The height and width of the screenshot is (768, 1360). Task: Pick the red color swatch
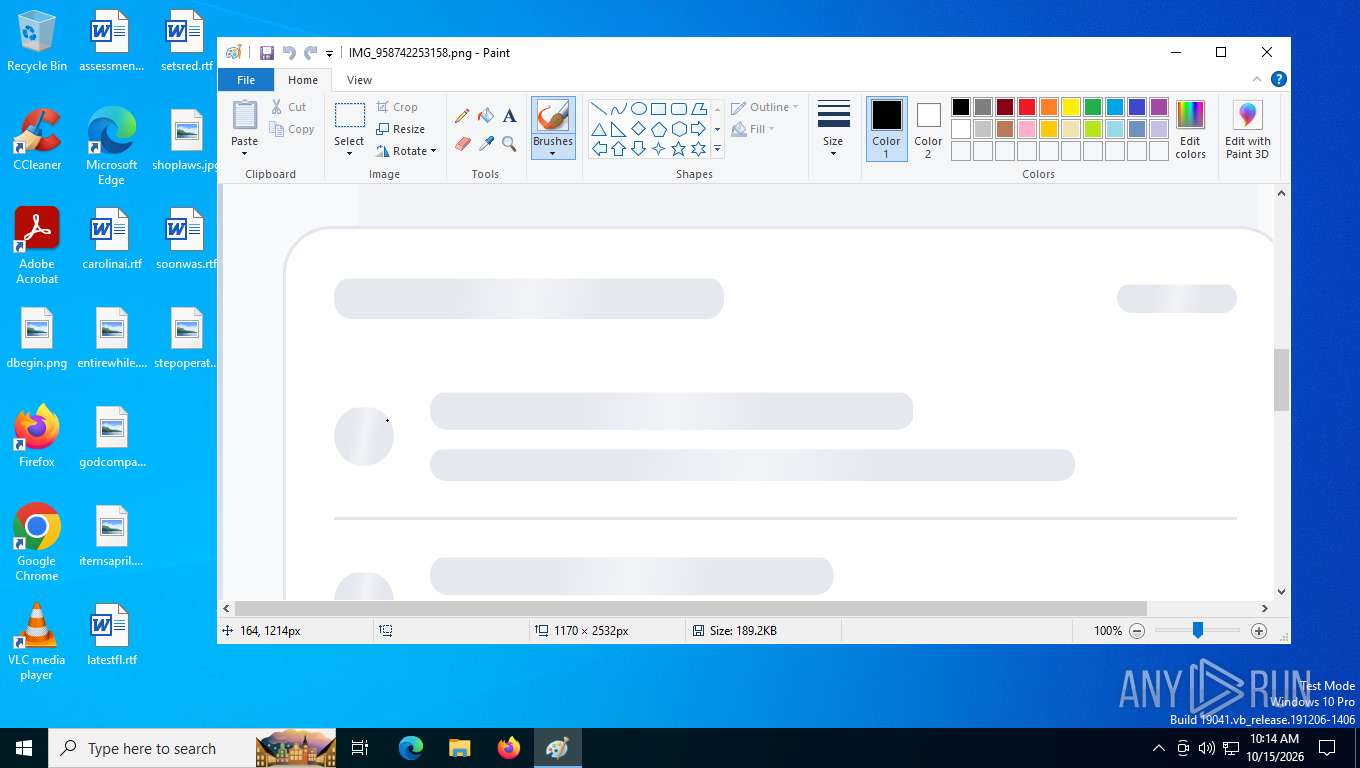1027,107
